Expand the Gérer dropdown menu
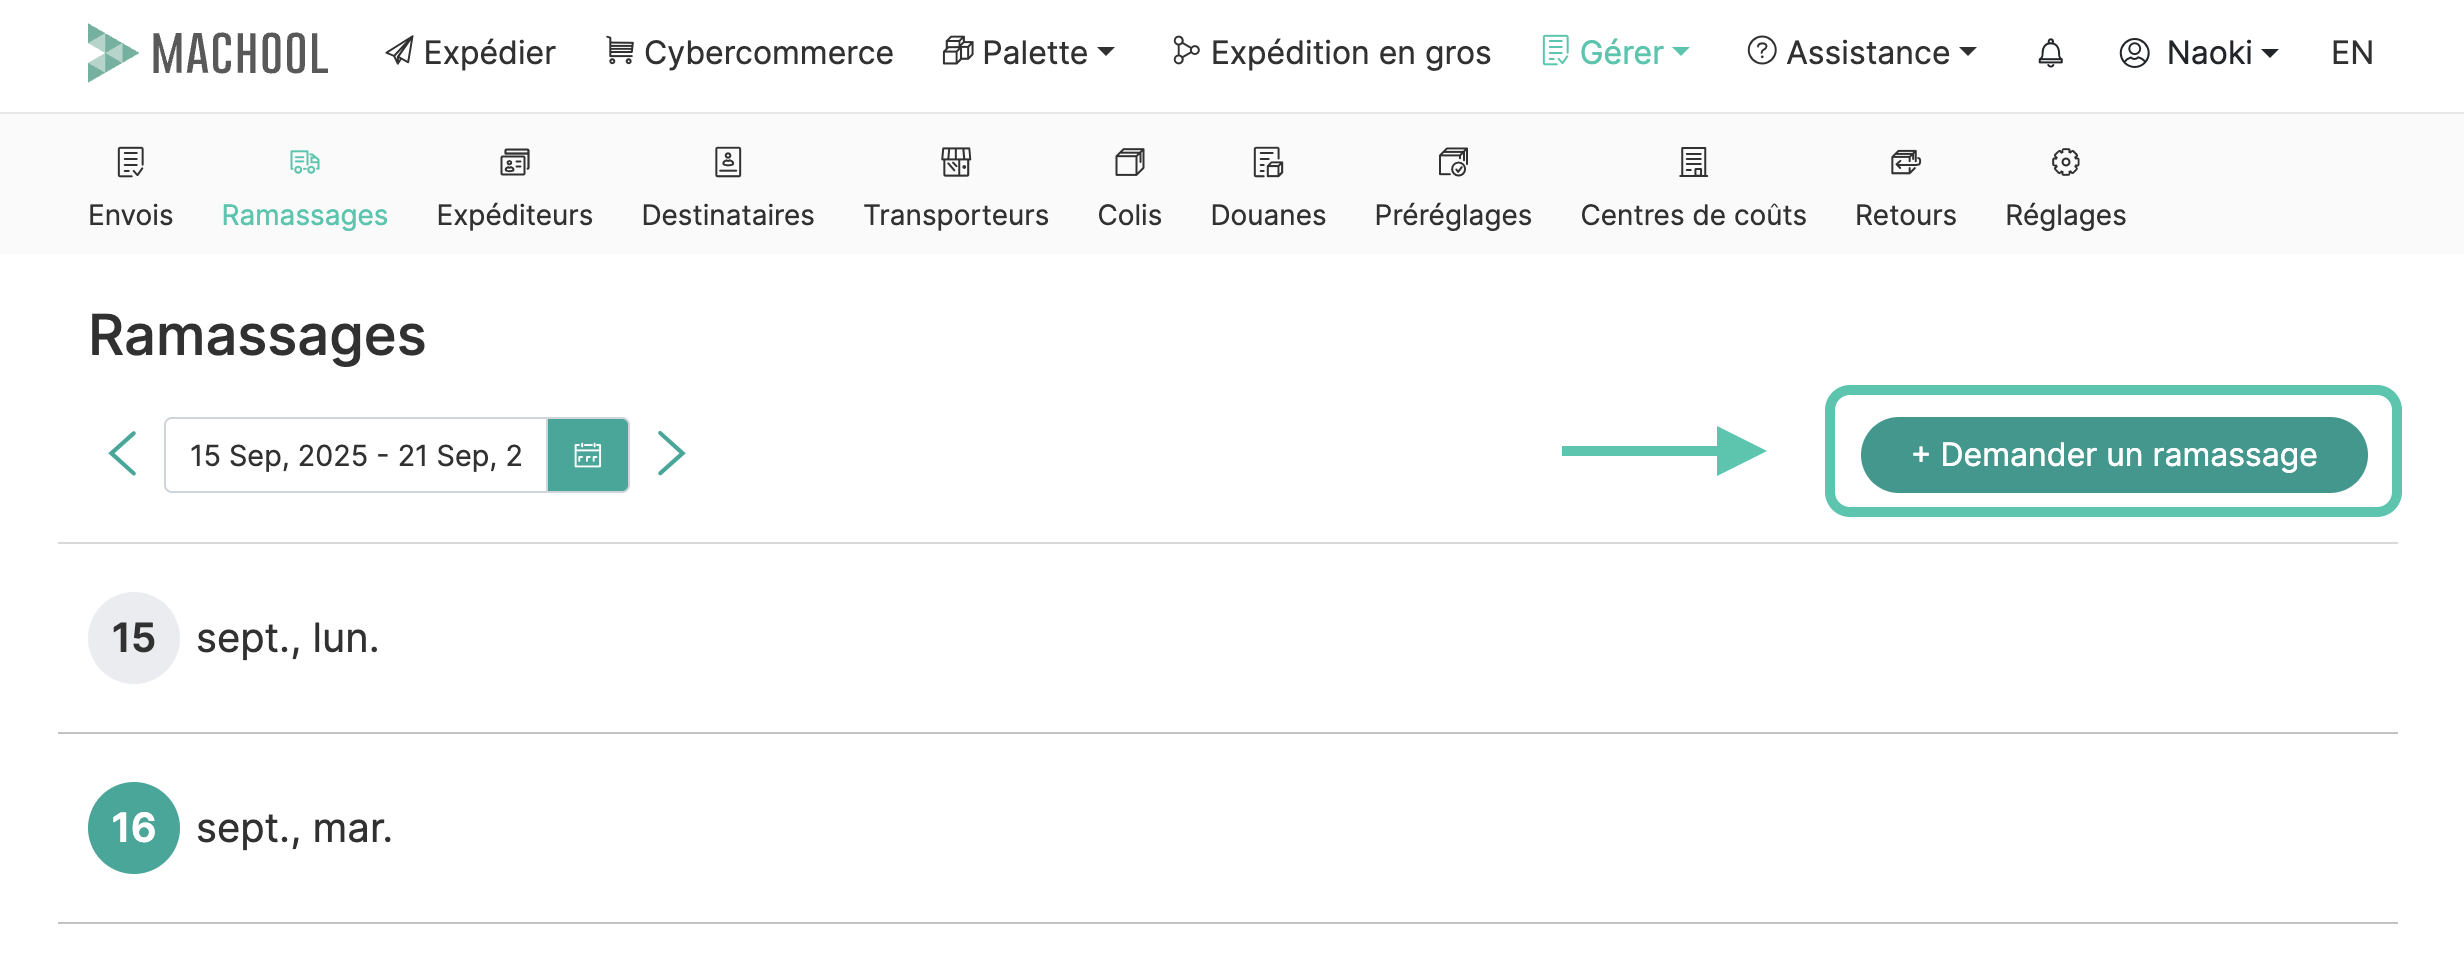The height and width of the screenshot is (958, 2464). (1616, 53)
